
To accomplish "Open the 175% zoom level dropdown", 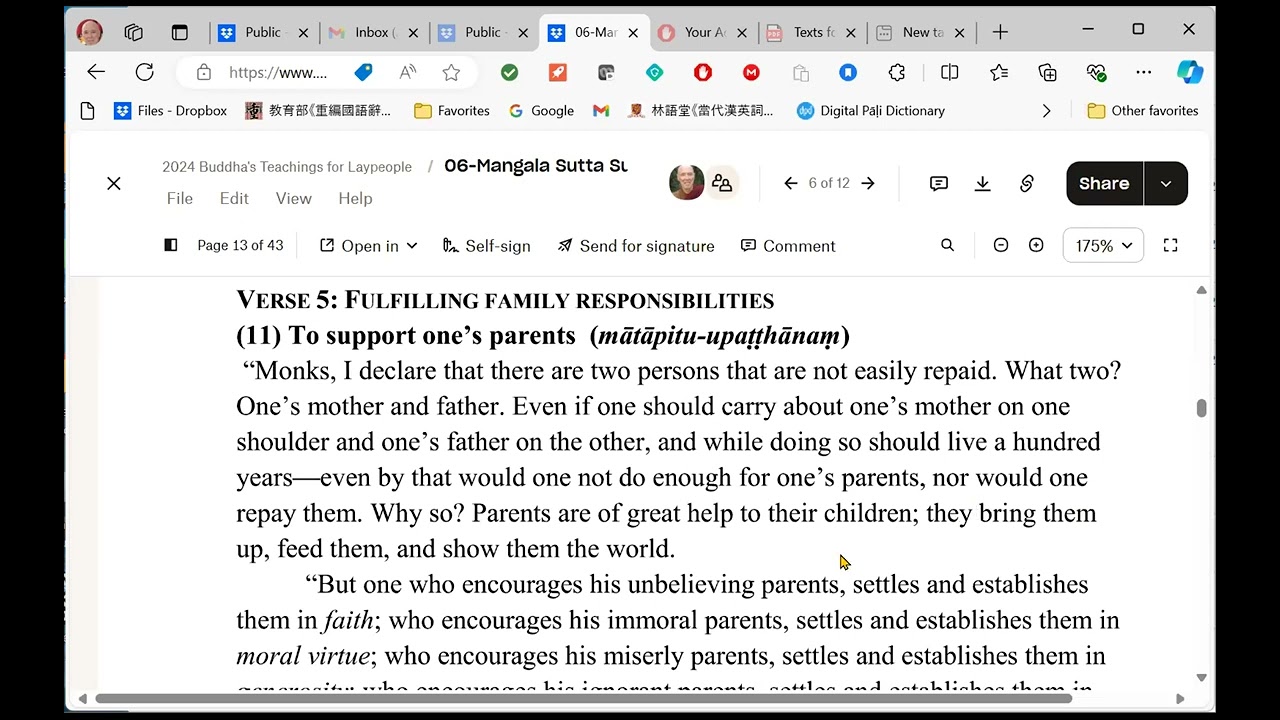I will pos(1103,245).
